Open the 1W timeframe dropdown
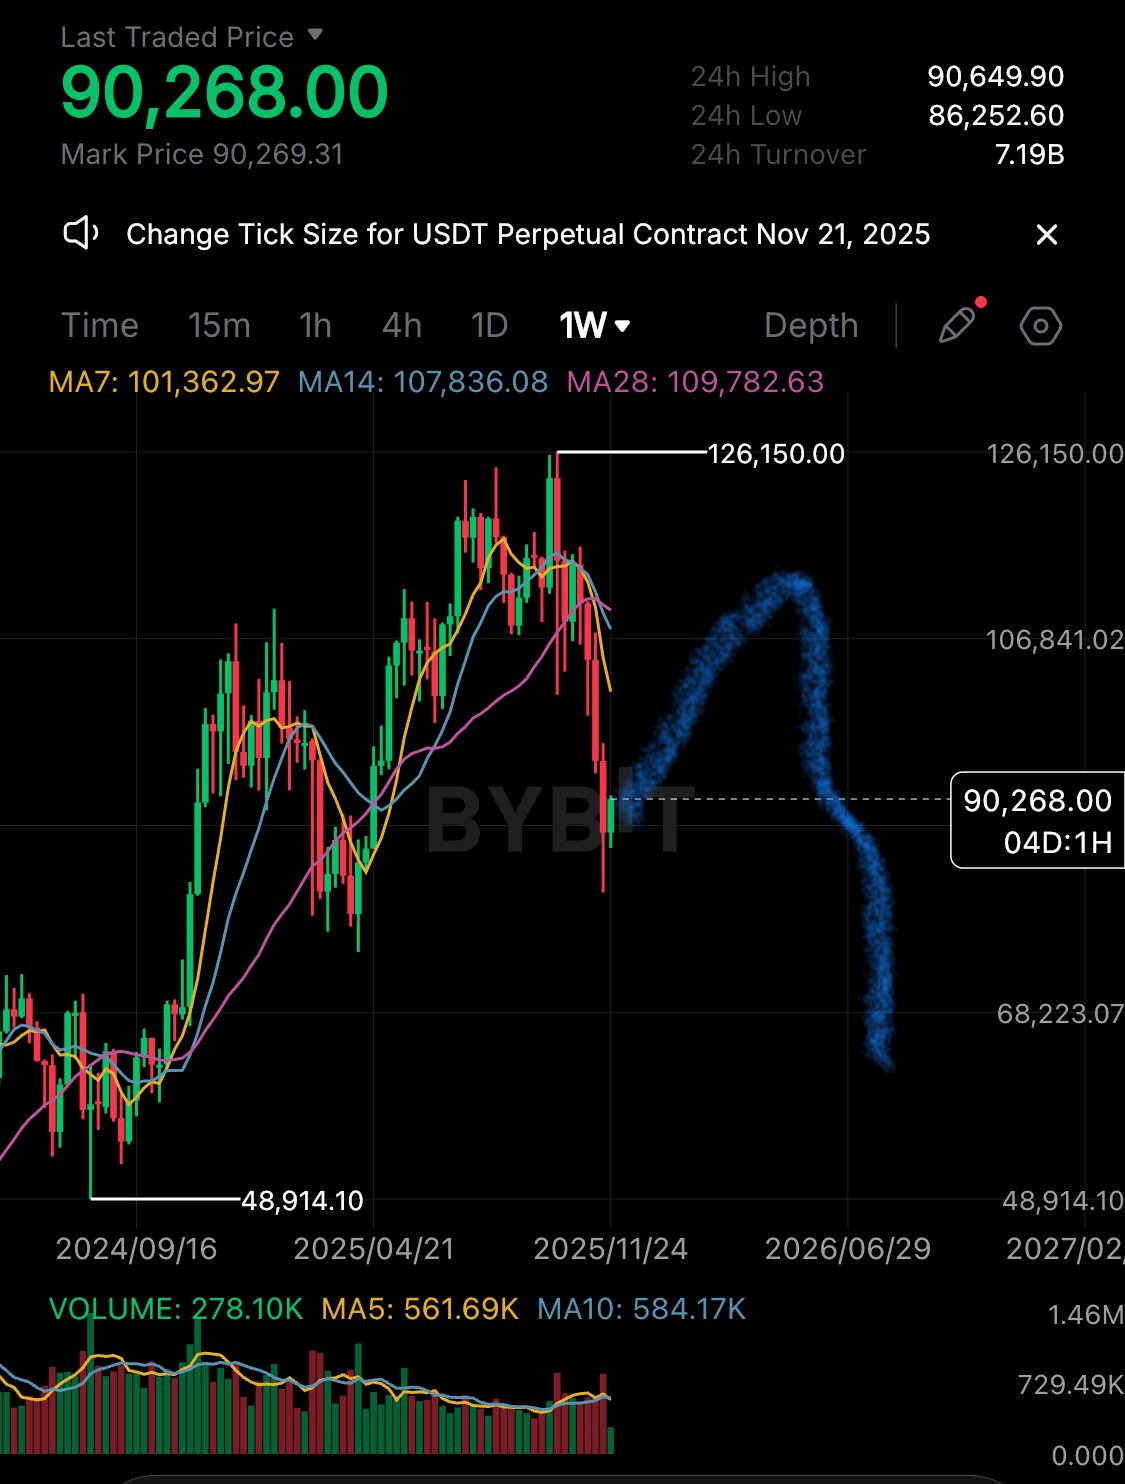The height and width of the screenshot is (1484, 1125). [x=594, y=326]
